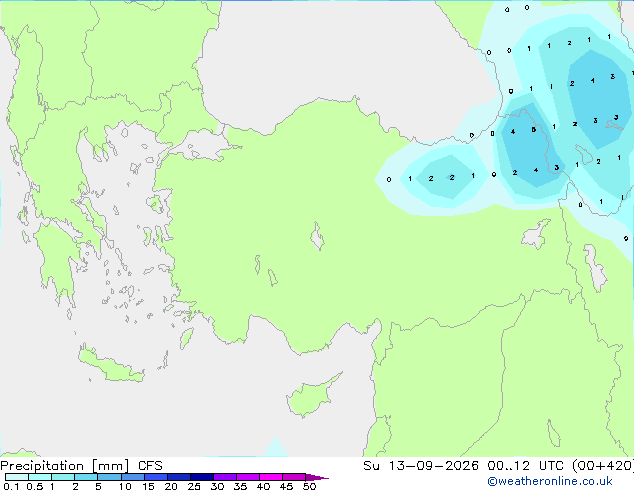
Task: Click the legend label '50'
Action: point(310,486)
